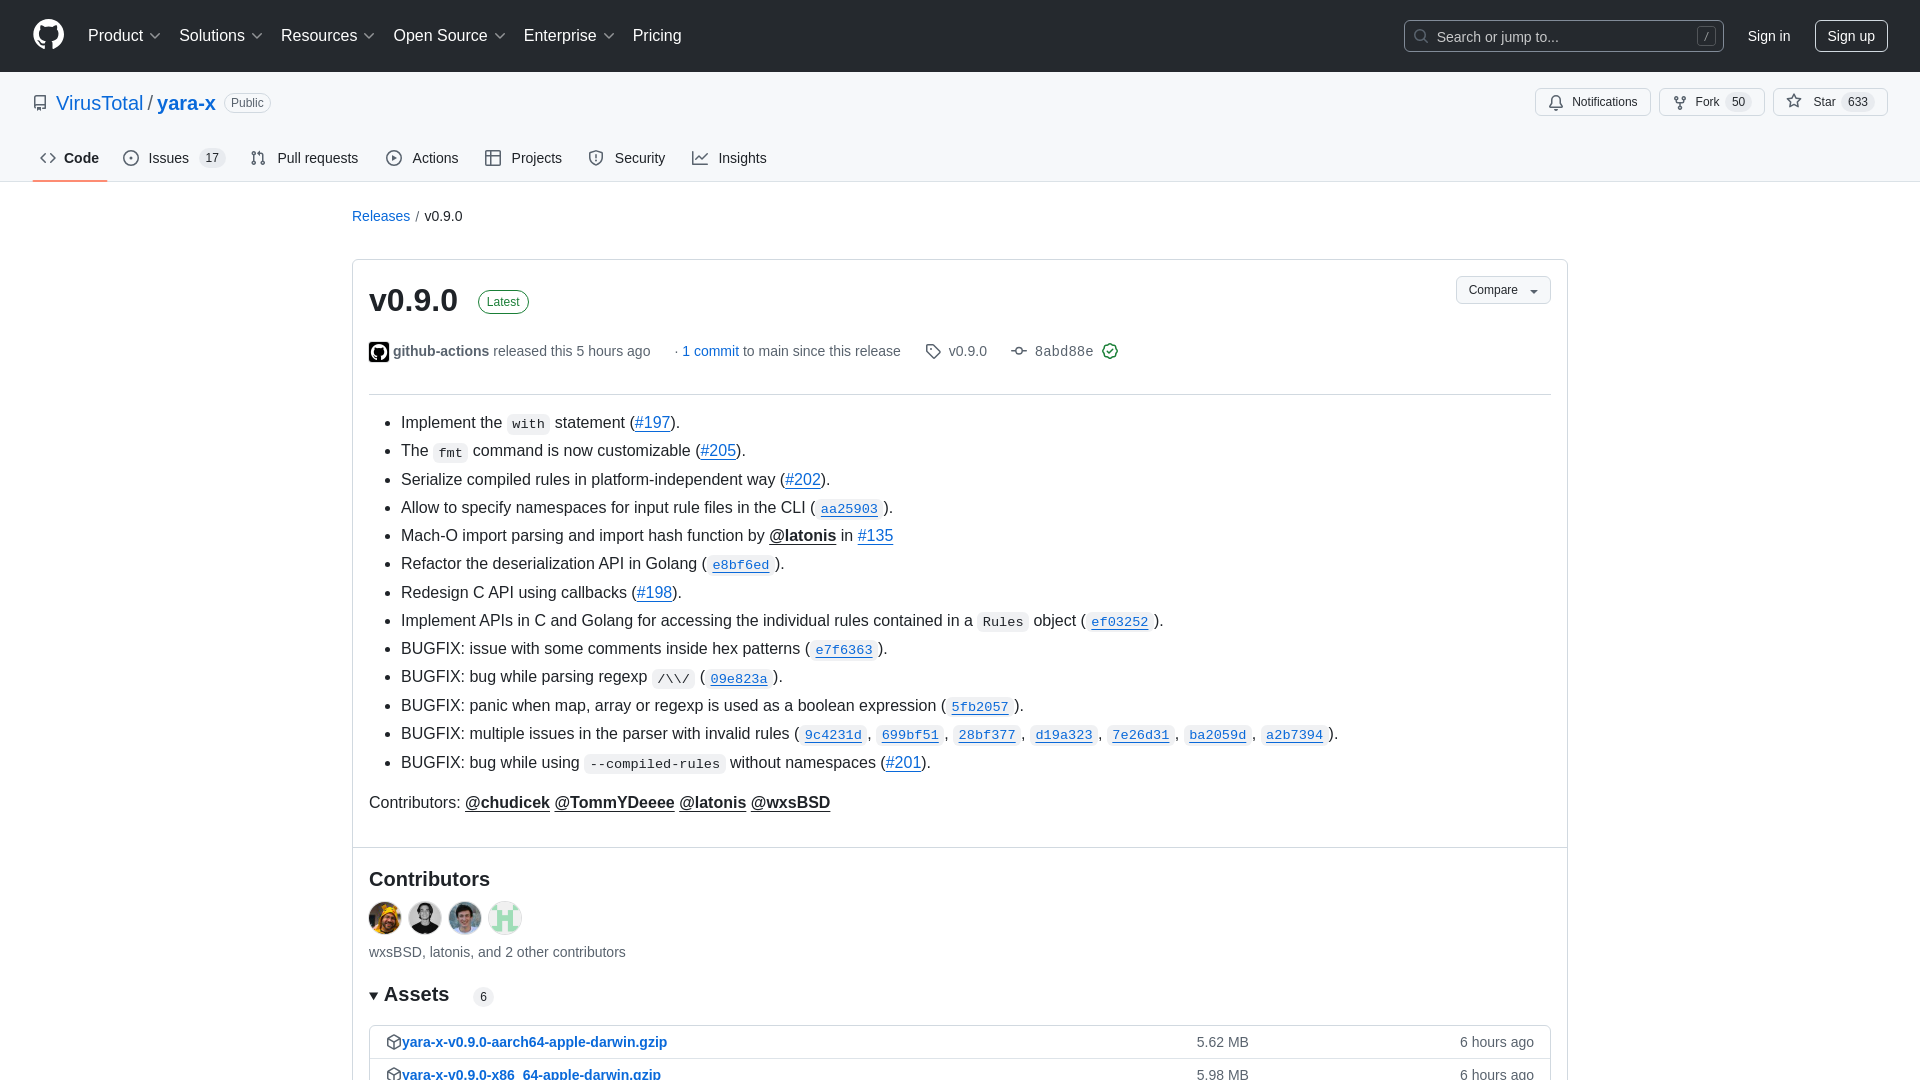Click the Latest release badge
The width and height of the screenshot is (1920, 1080).
coord(503,302)
